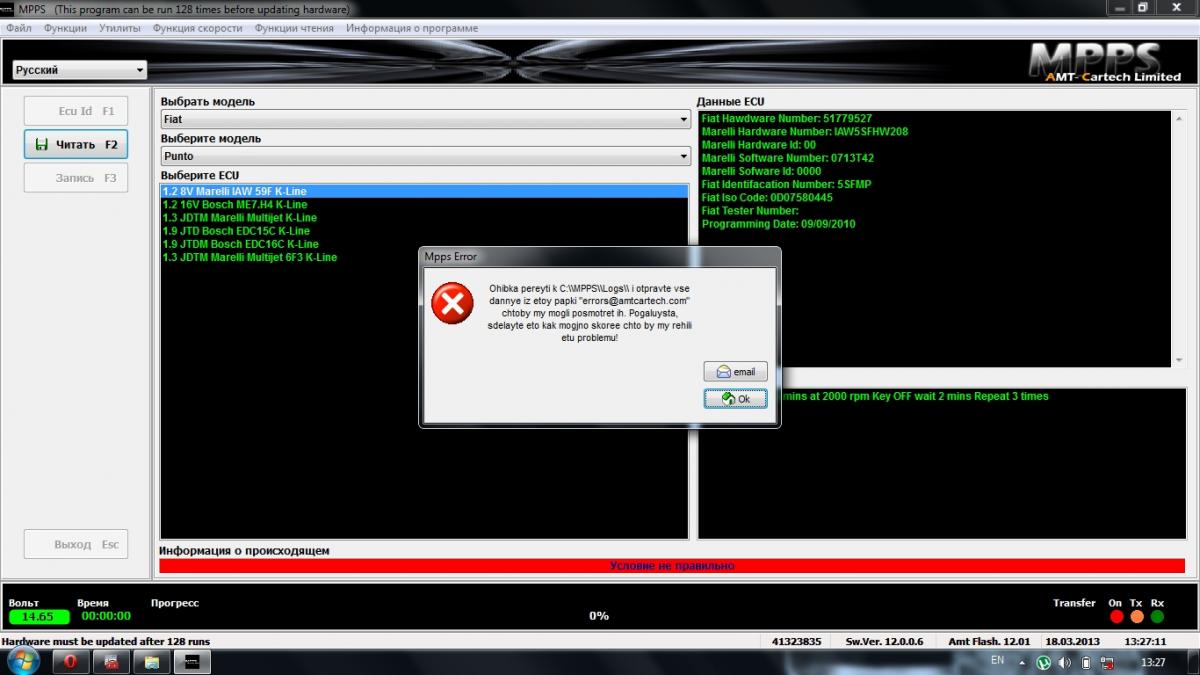Click the Sw.Ver. 12.0.0.6 status entry

click(884, 641)
